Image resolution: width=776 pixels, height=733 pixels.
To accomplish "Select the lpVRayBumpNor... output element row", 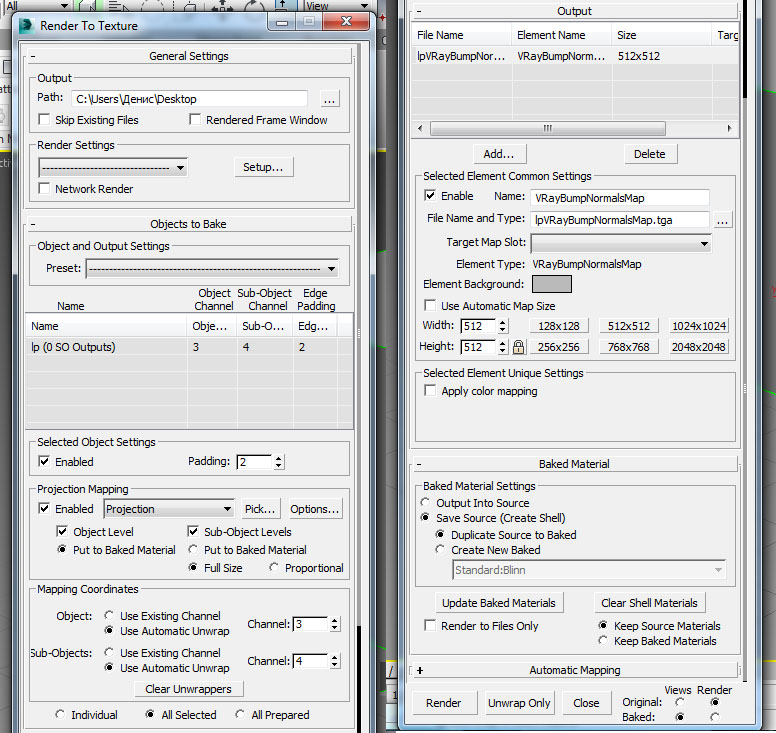I will (x=575, y=56).
